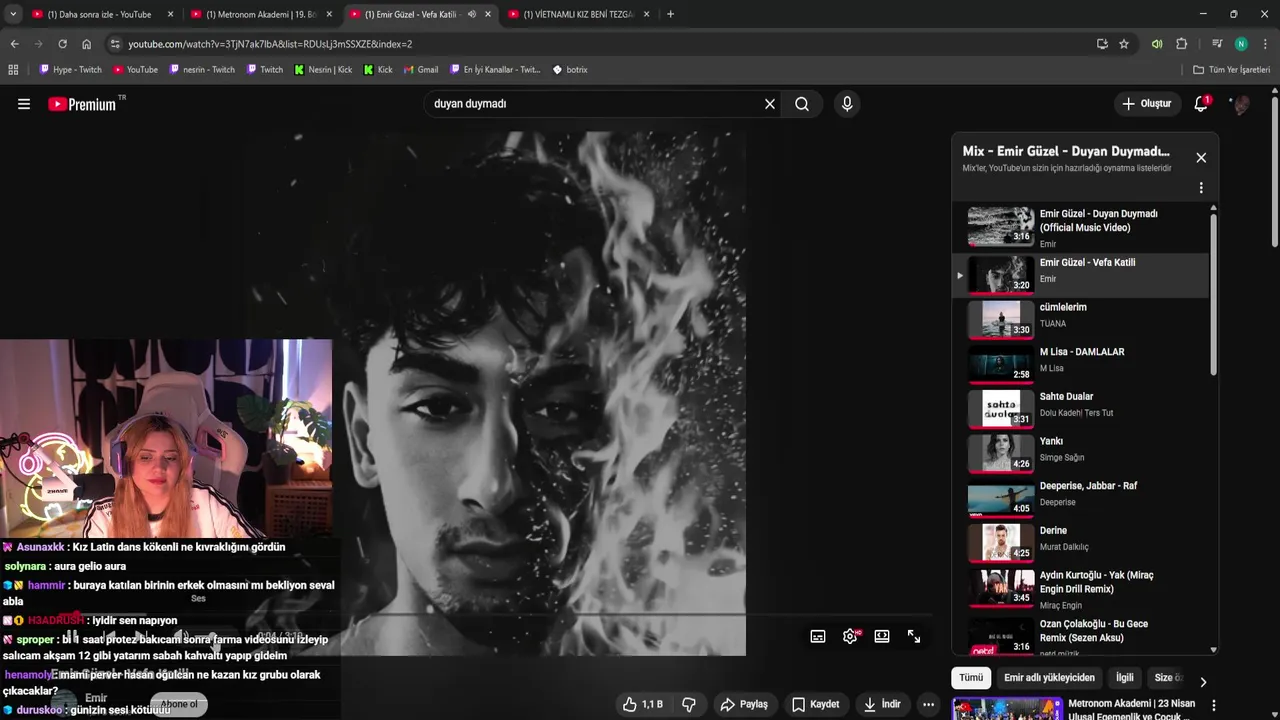Clear the search box text

770,104
